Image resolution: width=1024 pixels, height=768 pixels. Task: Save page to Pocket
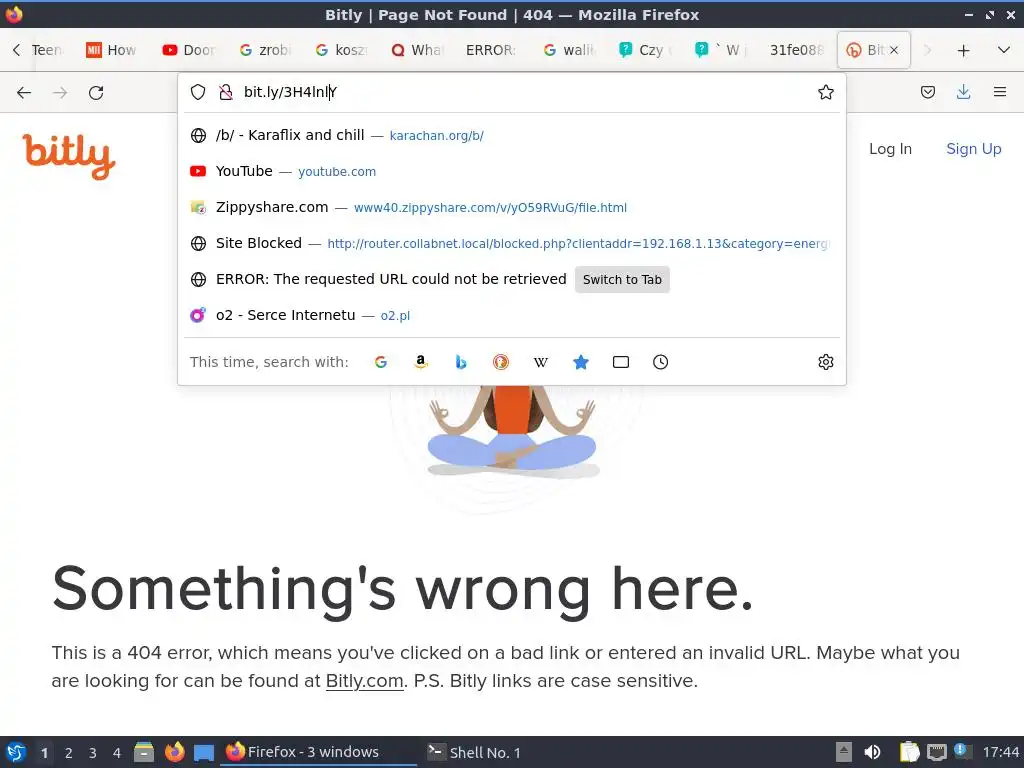[x=927, y=92]
